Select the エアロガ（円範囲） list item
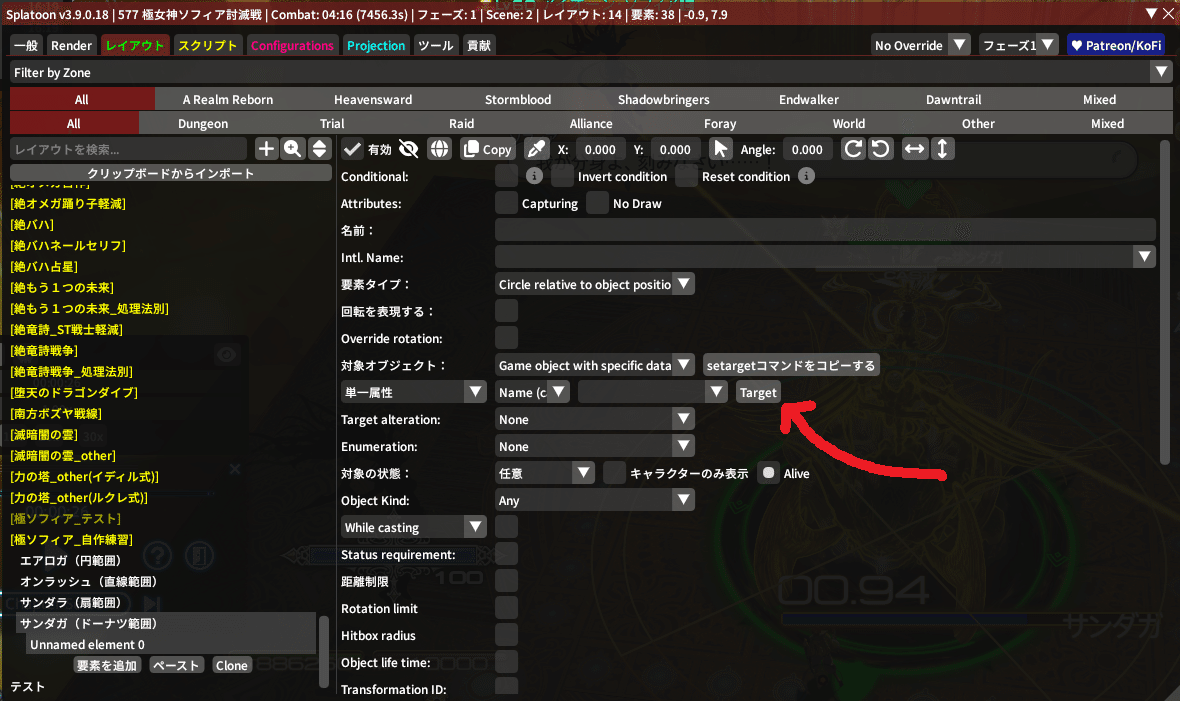 tap(71, 560)
